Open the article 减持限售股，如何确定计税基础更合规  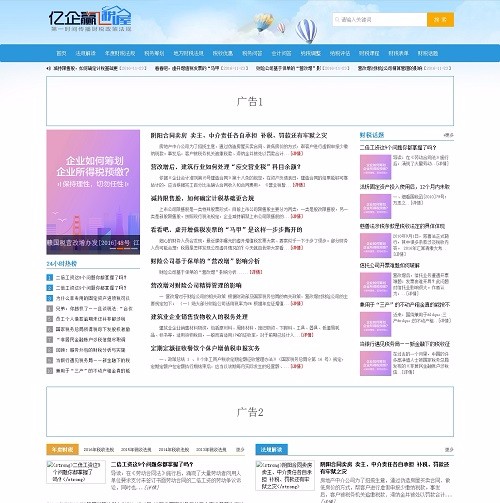pos(202,198)
